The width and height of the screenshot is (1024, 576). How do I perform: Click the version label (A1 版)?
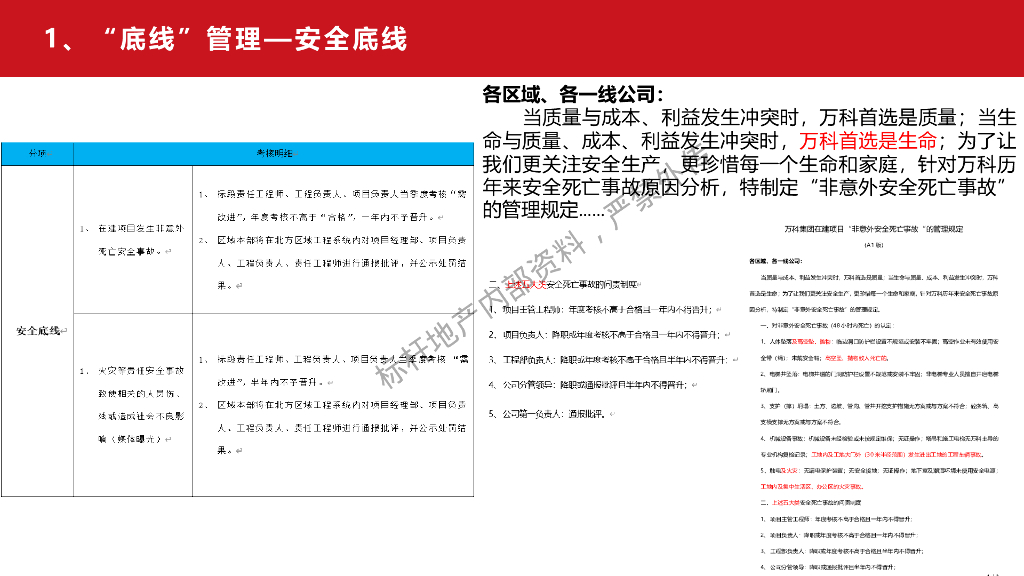[873, 245]
